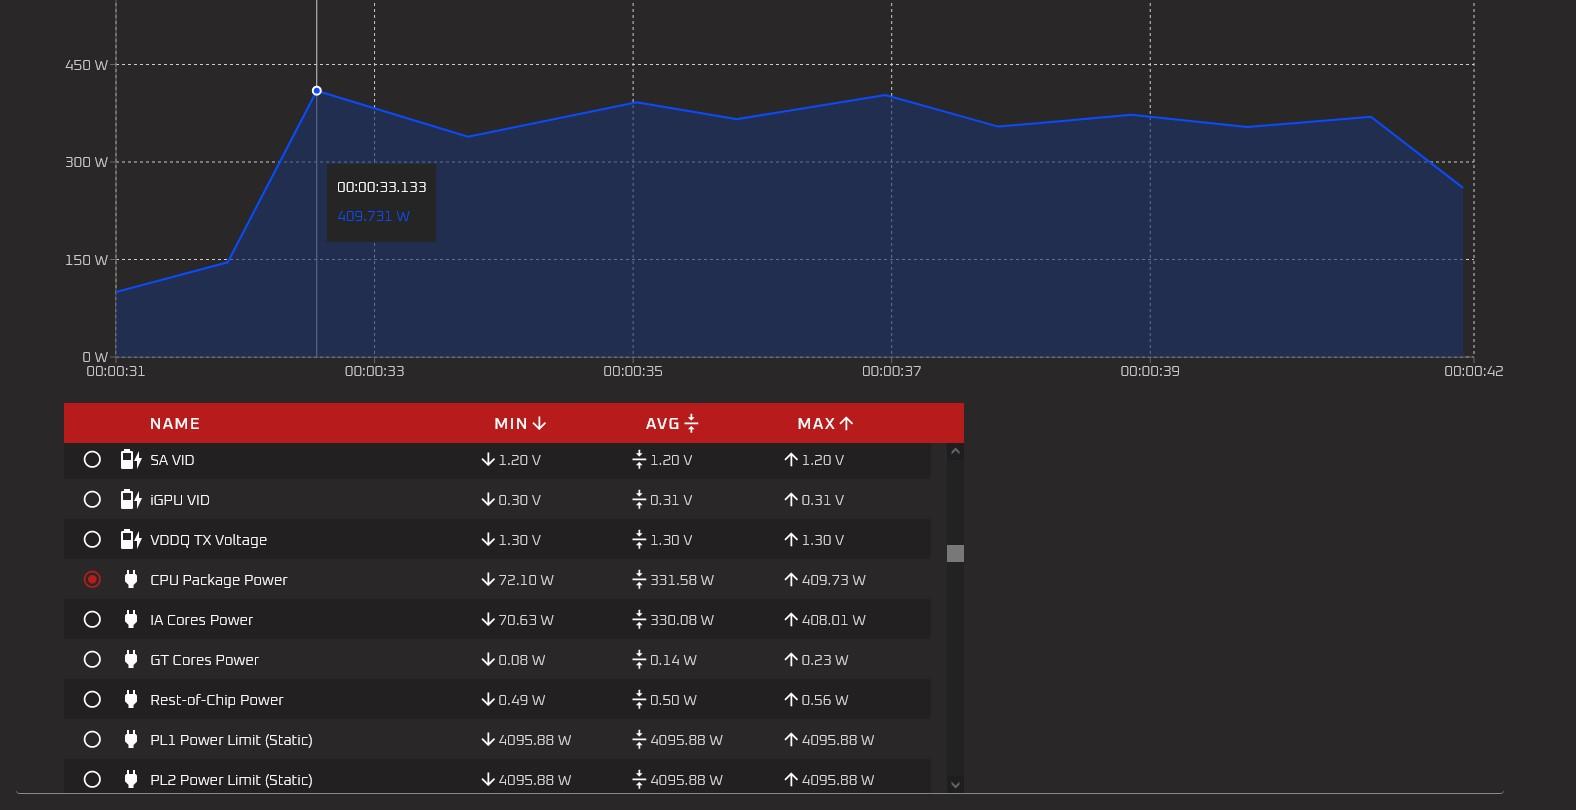Screen dimensions: 1576x810
Task: Click the plug icon beside IA Cores Power
Action: point(130,620)
